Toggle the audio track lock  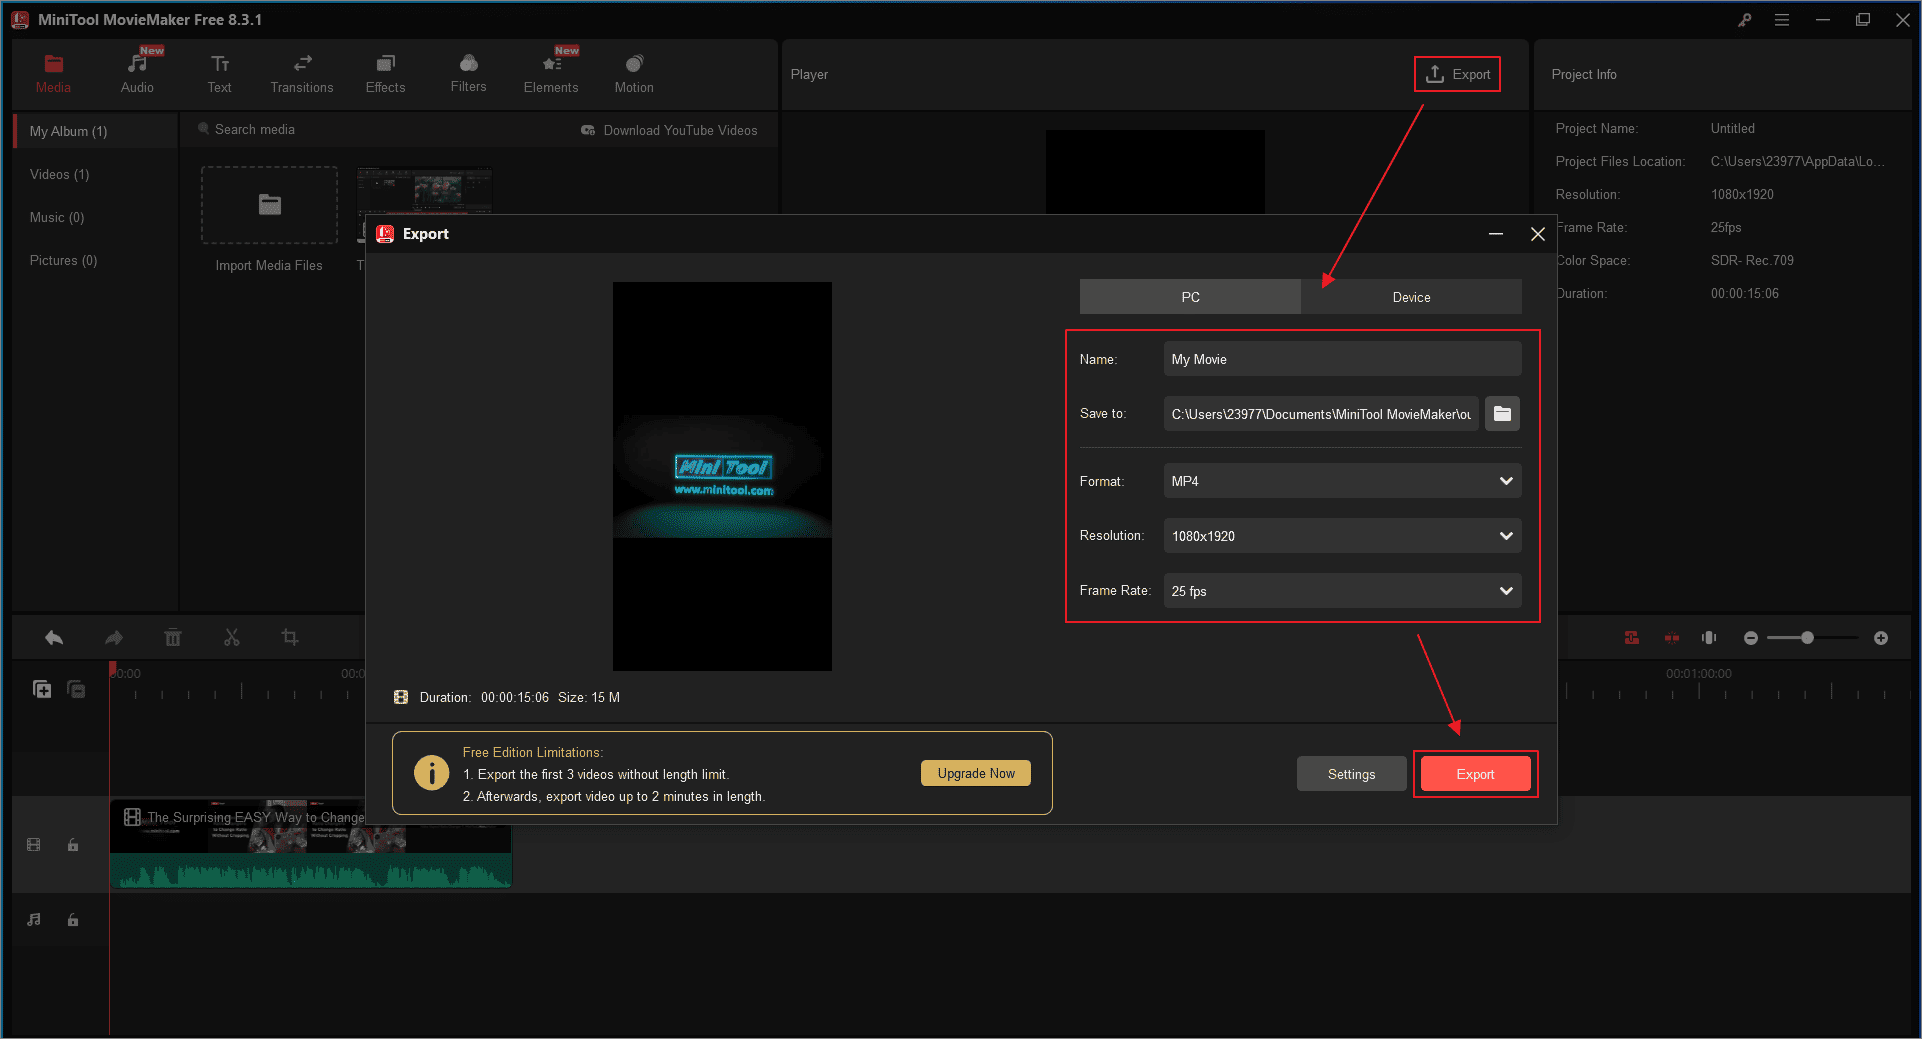73,920
